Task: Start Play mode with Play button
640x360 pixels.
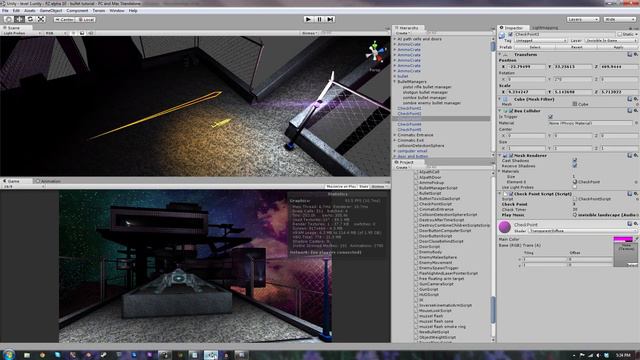Action: tap(308, 19)
